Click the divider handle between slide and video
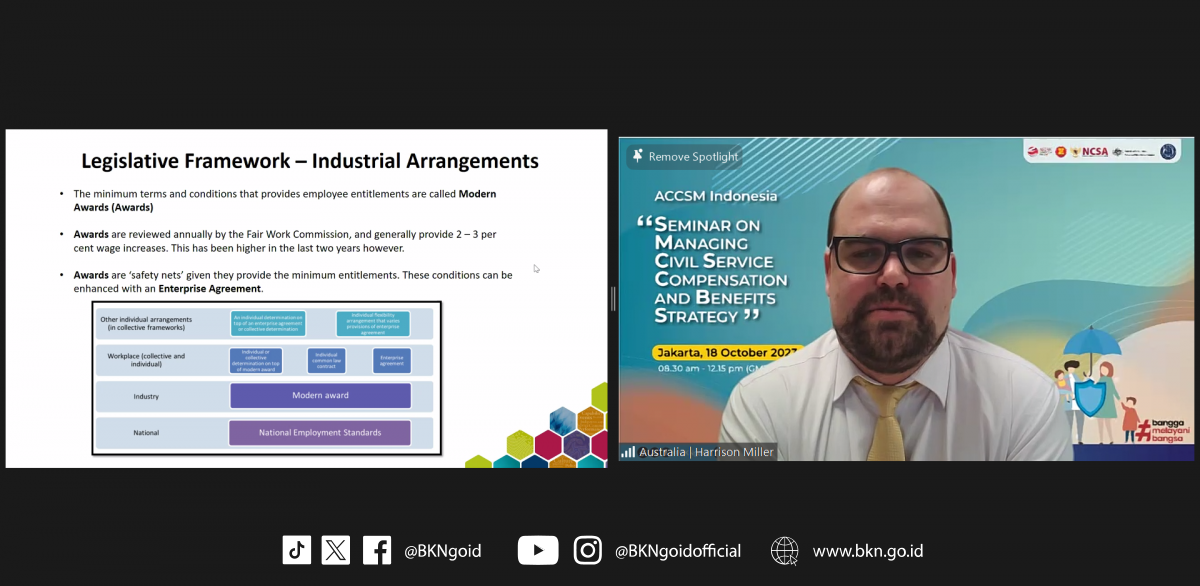This screenshot has width=1200, height=586. [613, 298]
